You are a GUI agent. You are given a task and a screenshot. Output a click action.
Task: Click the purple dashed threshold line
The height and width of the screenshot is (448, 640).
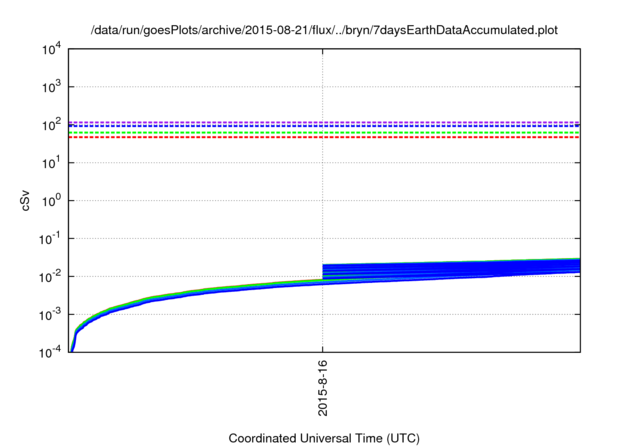click(324, 122)
